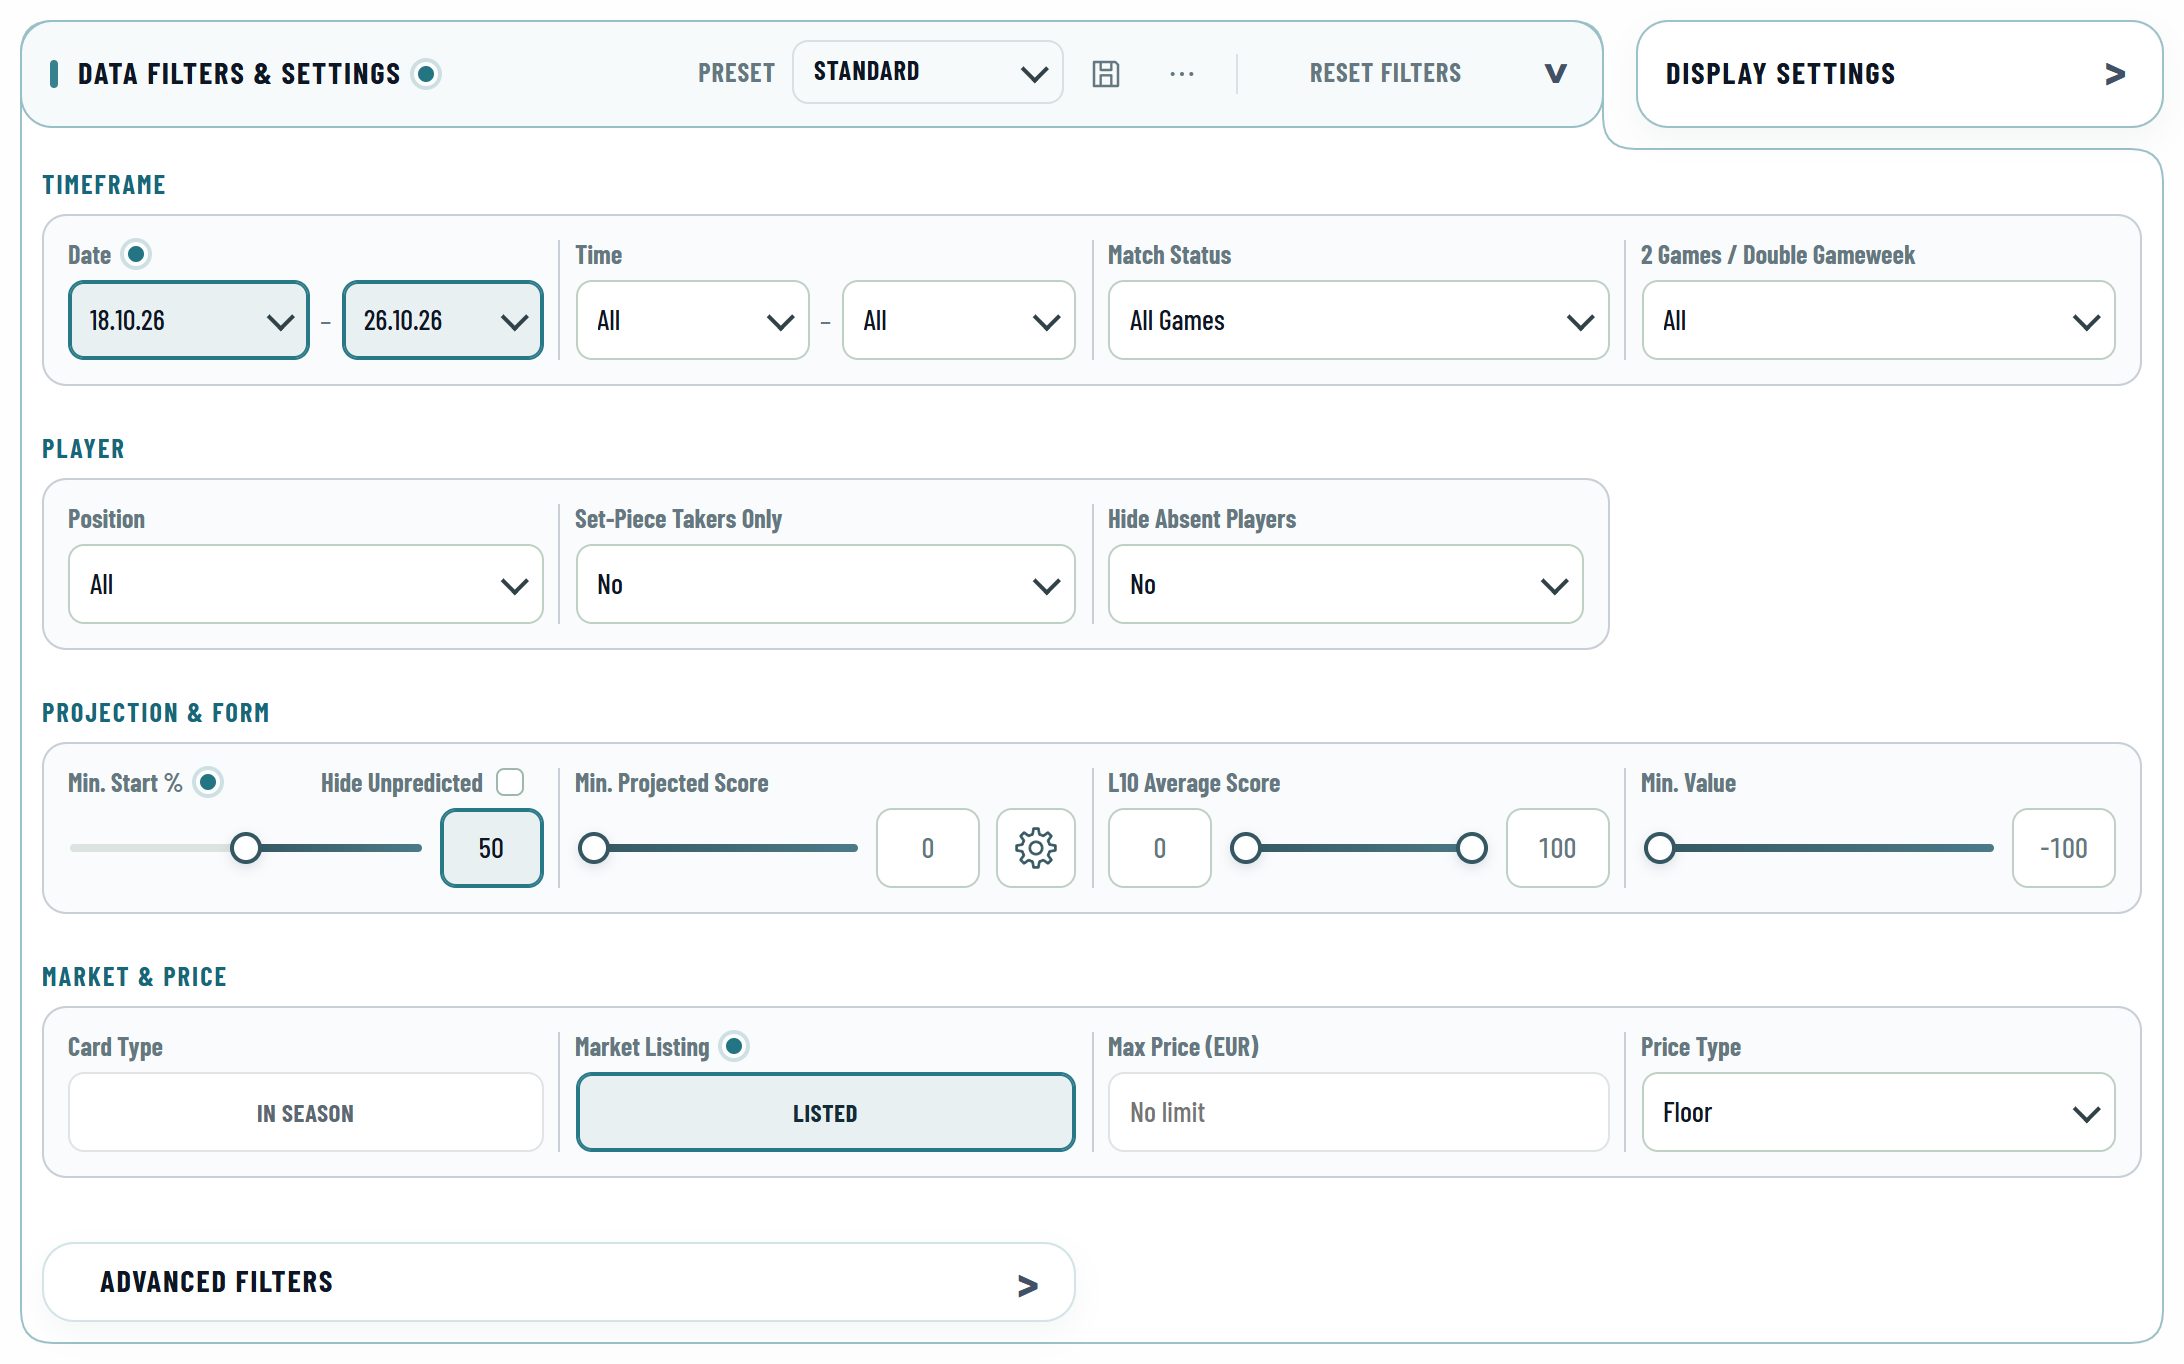Image resolution: width=2184 pixels, height=1364 pixels.
Task: Open the Hide Absent Players dropdown
Action: point(1345,584)
